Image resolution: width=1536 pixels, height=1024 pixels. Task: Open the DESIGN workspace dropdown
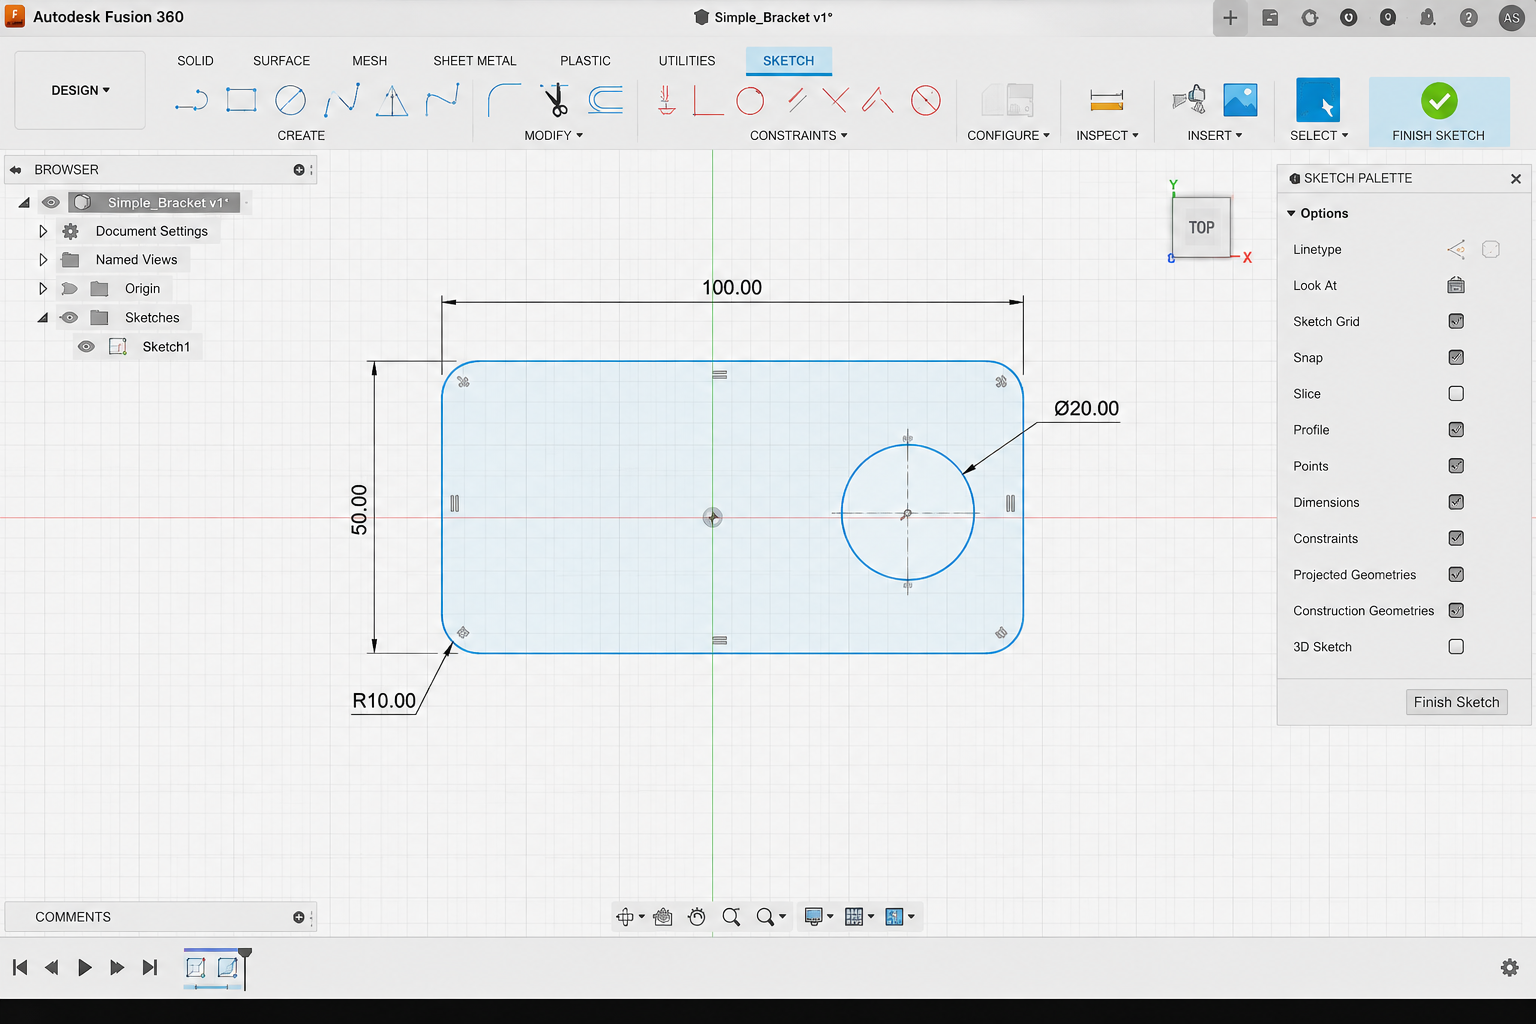tap(81, 90)
